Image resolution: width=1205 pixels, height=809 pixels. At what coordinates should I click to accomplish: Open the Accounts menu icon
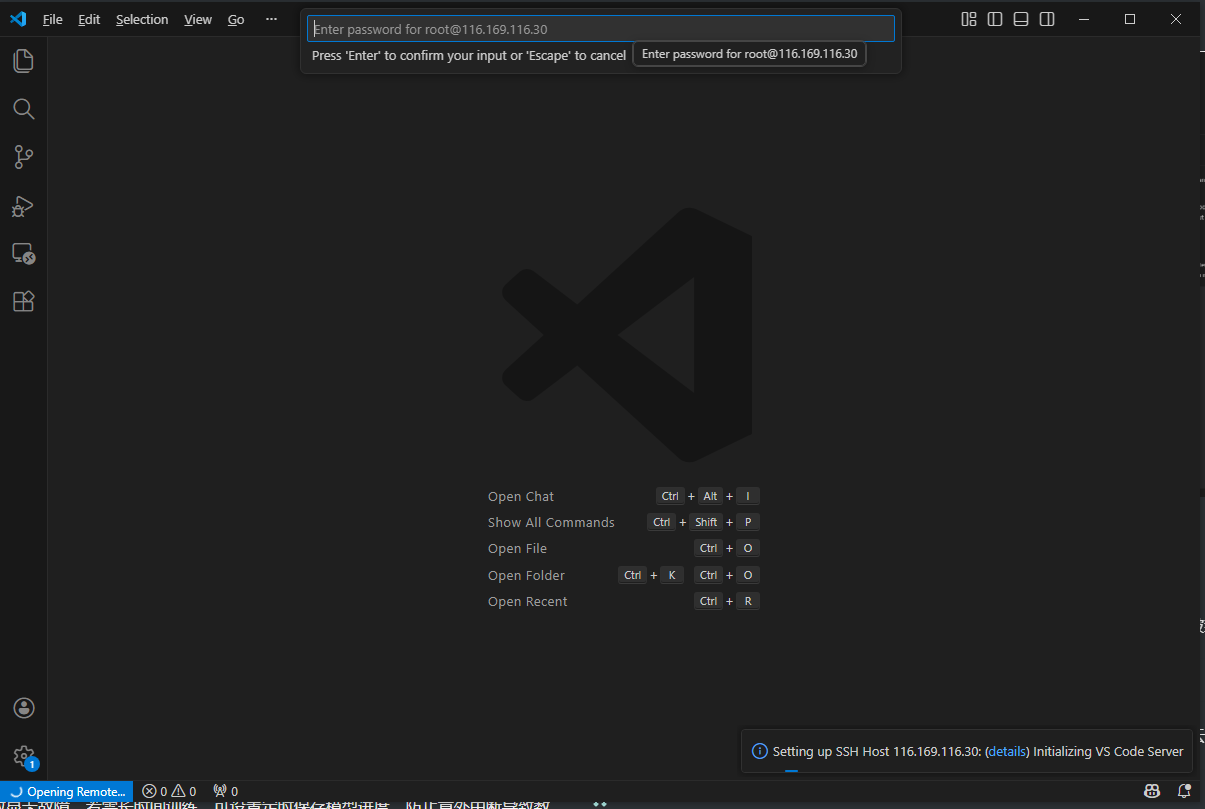(x=24, y=708)
